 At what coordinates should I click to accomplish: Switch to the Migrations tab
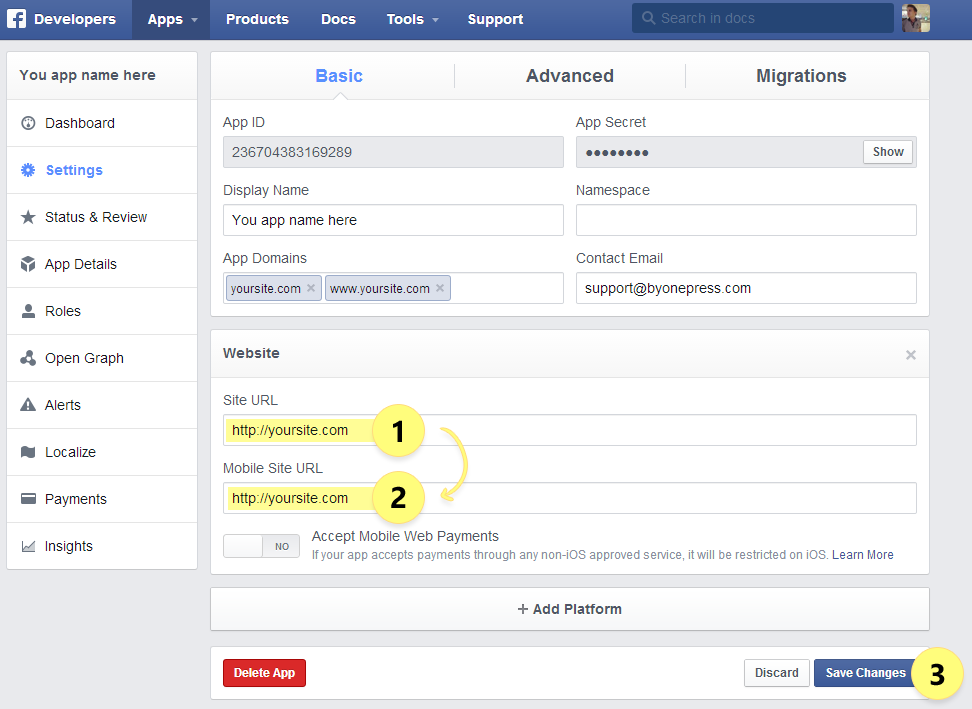801,76
